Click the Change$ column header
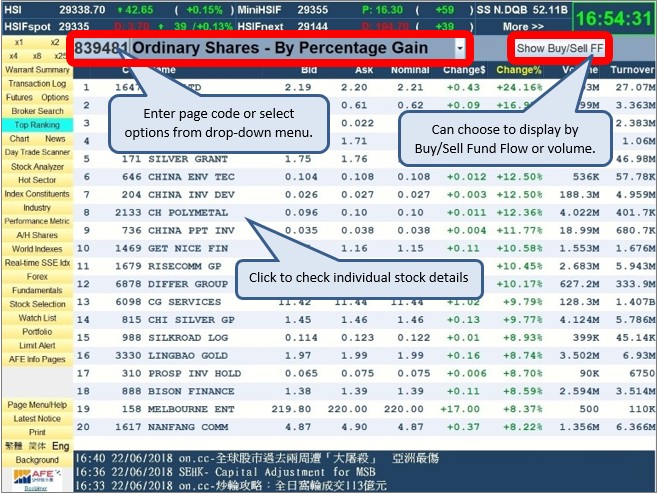This screenshot has width=658, height=494. point(464,70)
